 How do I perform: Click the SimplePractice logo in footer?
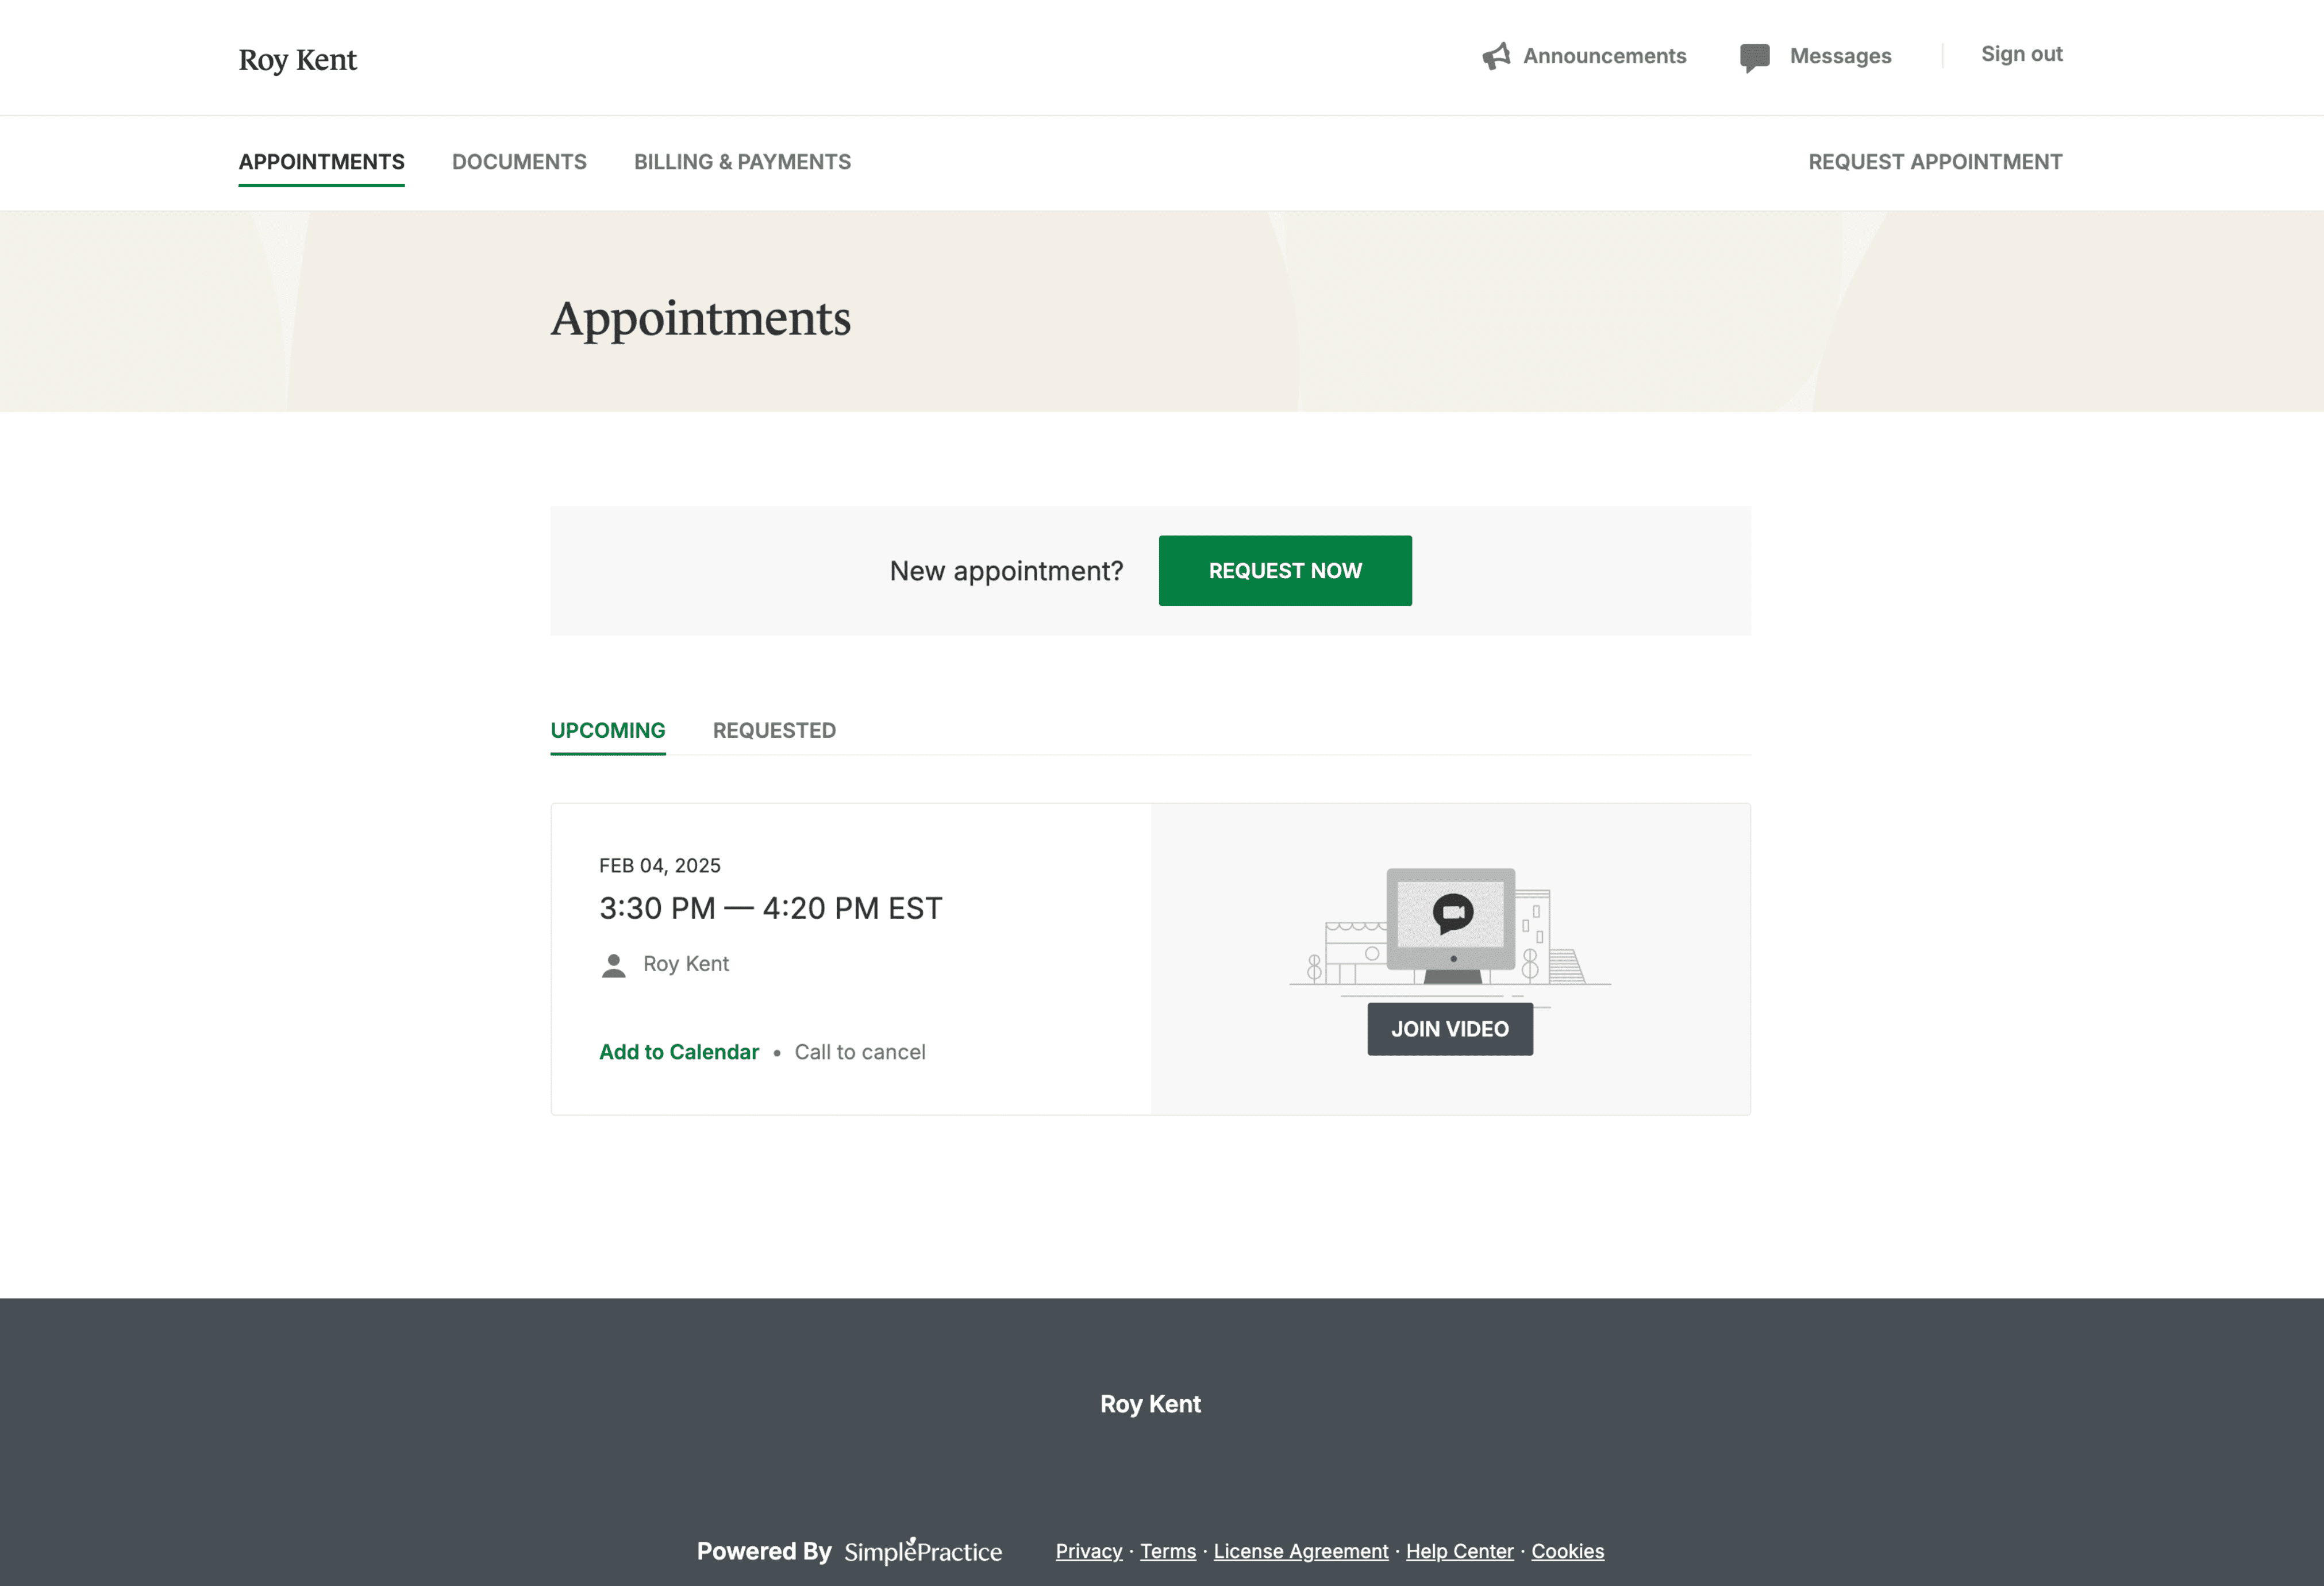[x=922, y=1551]
